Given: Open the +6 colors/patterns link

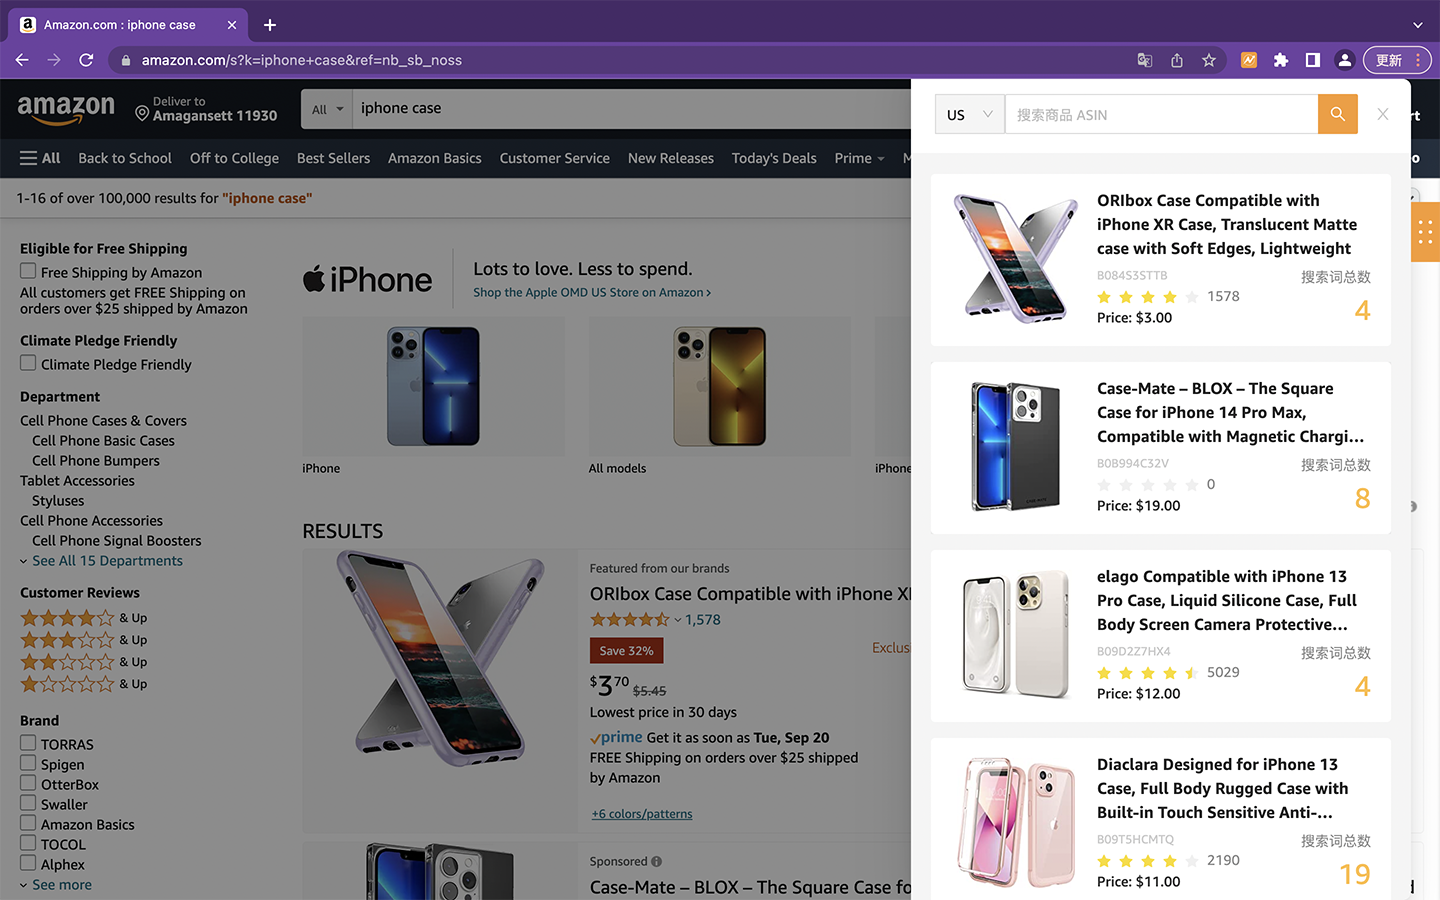Looking at the screenshot, I should point(642,814).
